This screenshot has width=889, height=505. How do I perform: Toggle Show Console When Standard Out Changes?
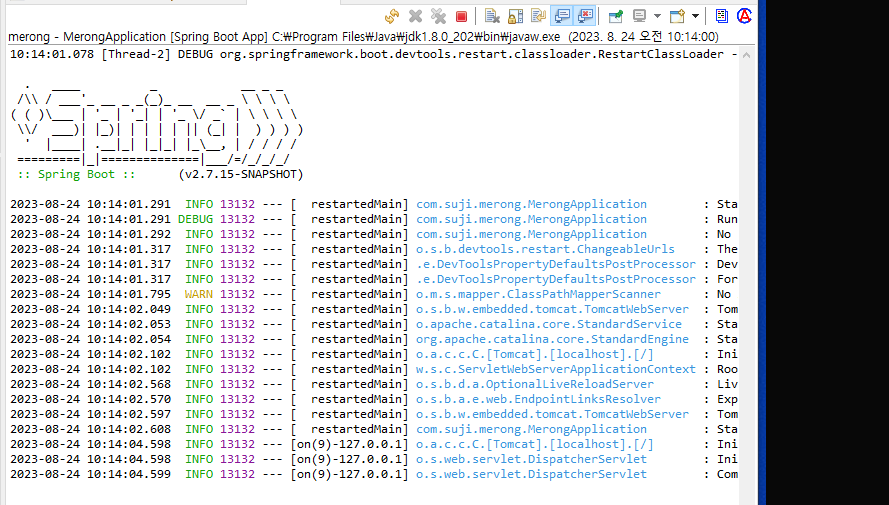pos(562,16)
